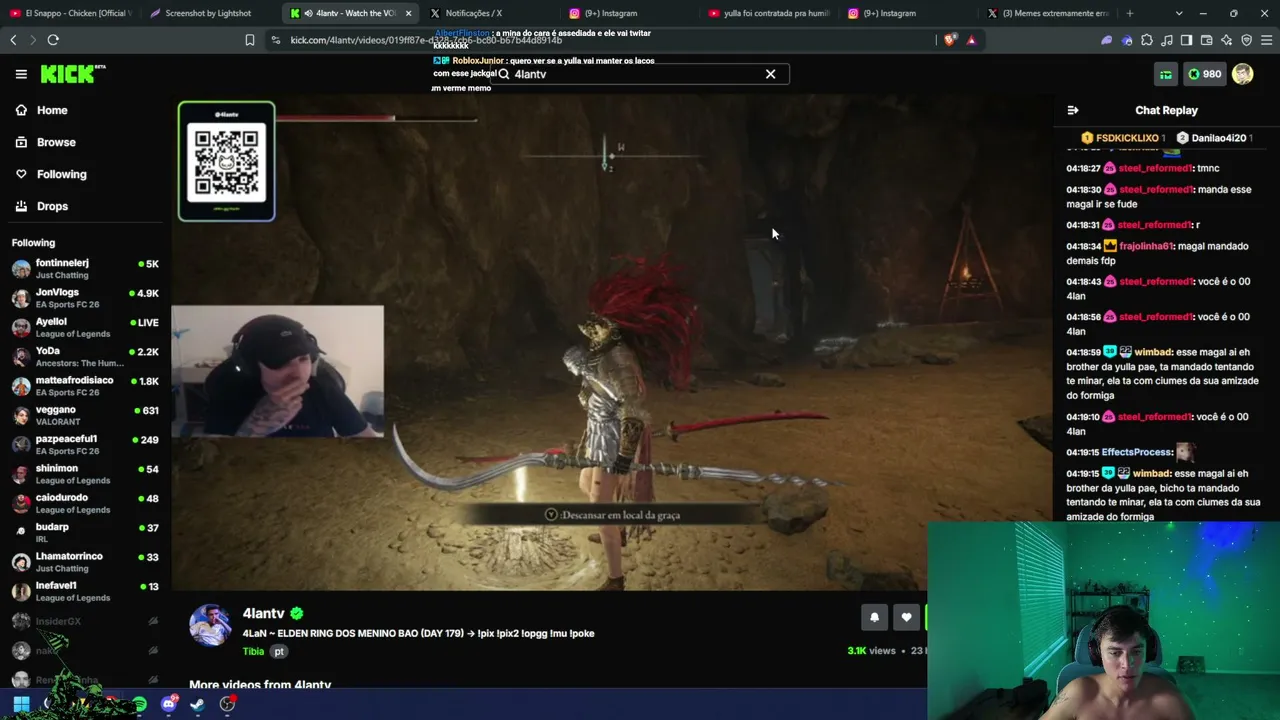Open offline InsiderGX channel

click(85, 621)
